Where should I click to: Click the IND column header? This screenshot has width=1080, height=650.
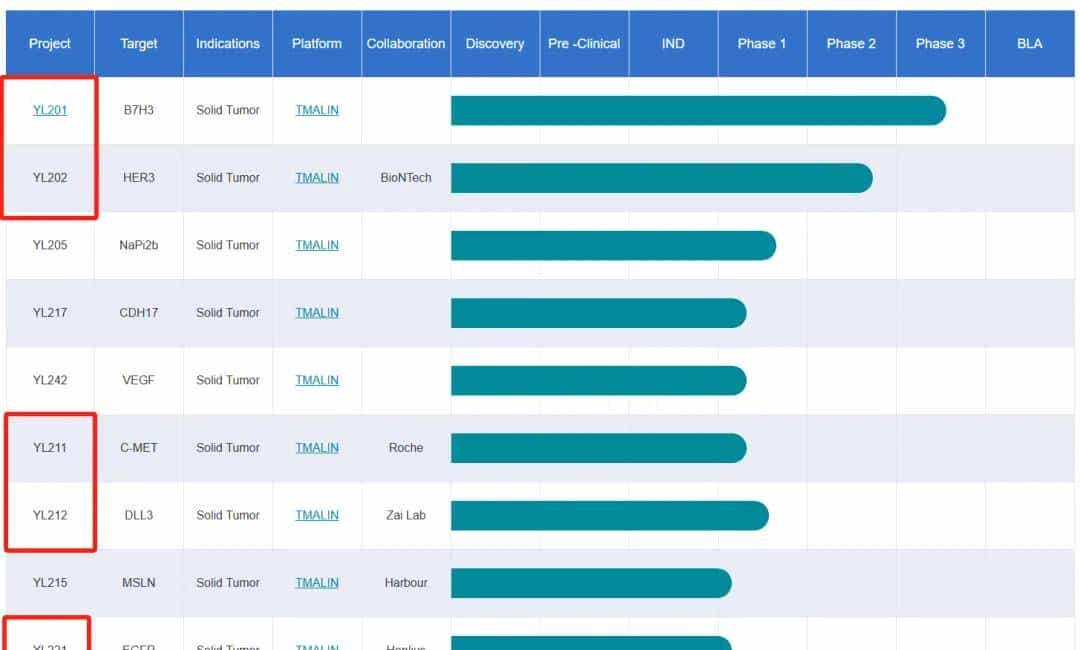tap(673, 43)
